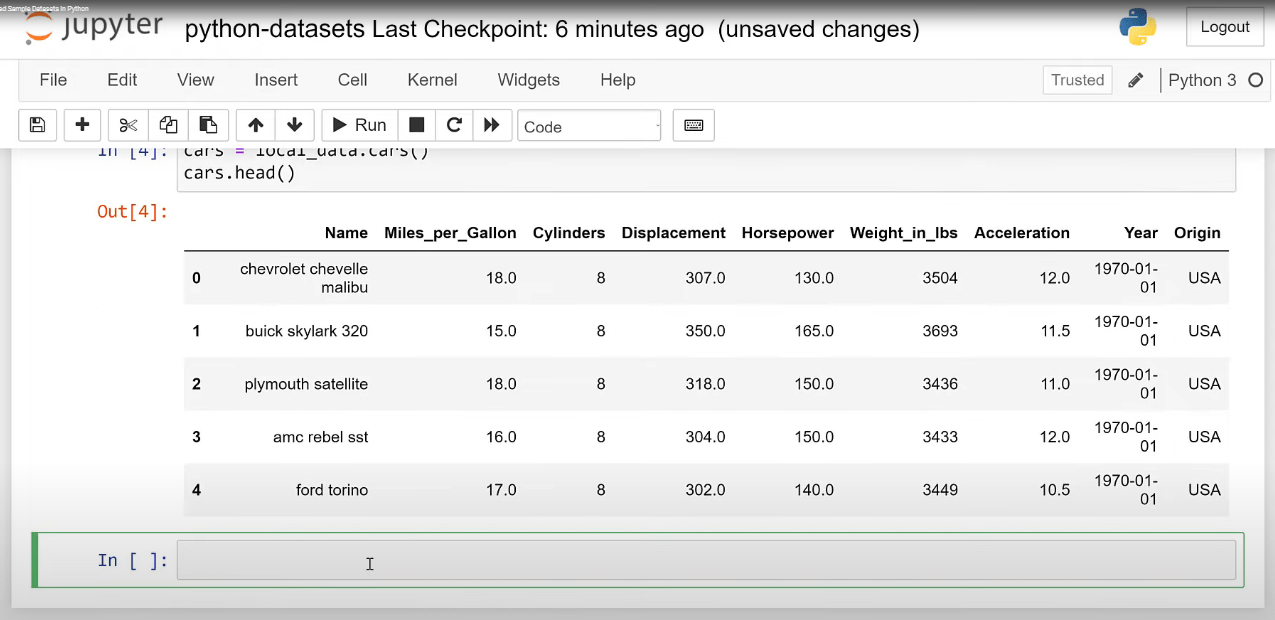The width and height of the screenshot is (1275, 620).
Task: Copy selected cells icon
Action: pyautogui.click(x=168, y=125)
